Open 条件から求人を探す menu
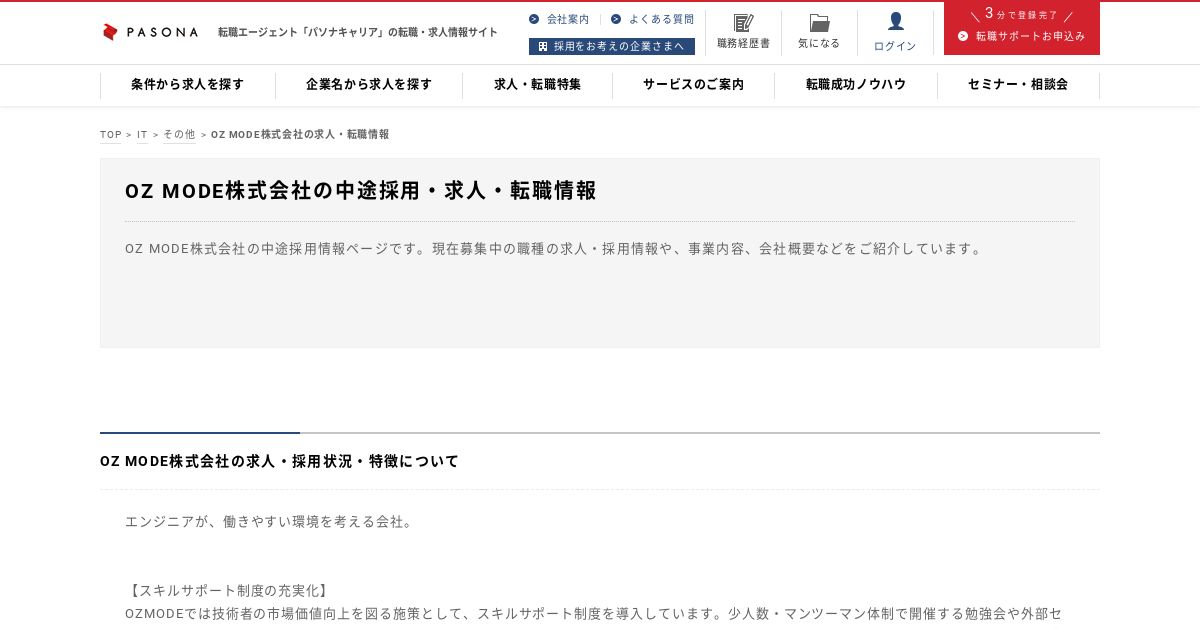This screenshot has width=1200, height=630. pyautogui.click(x=187, y=85)
